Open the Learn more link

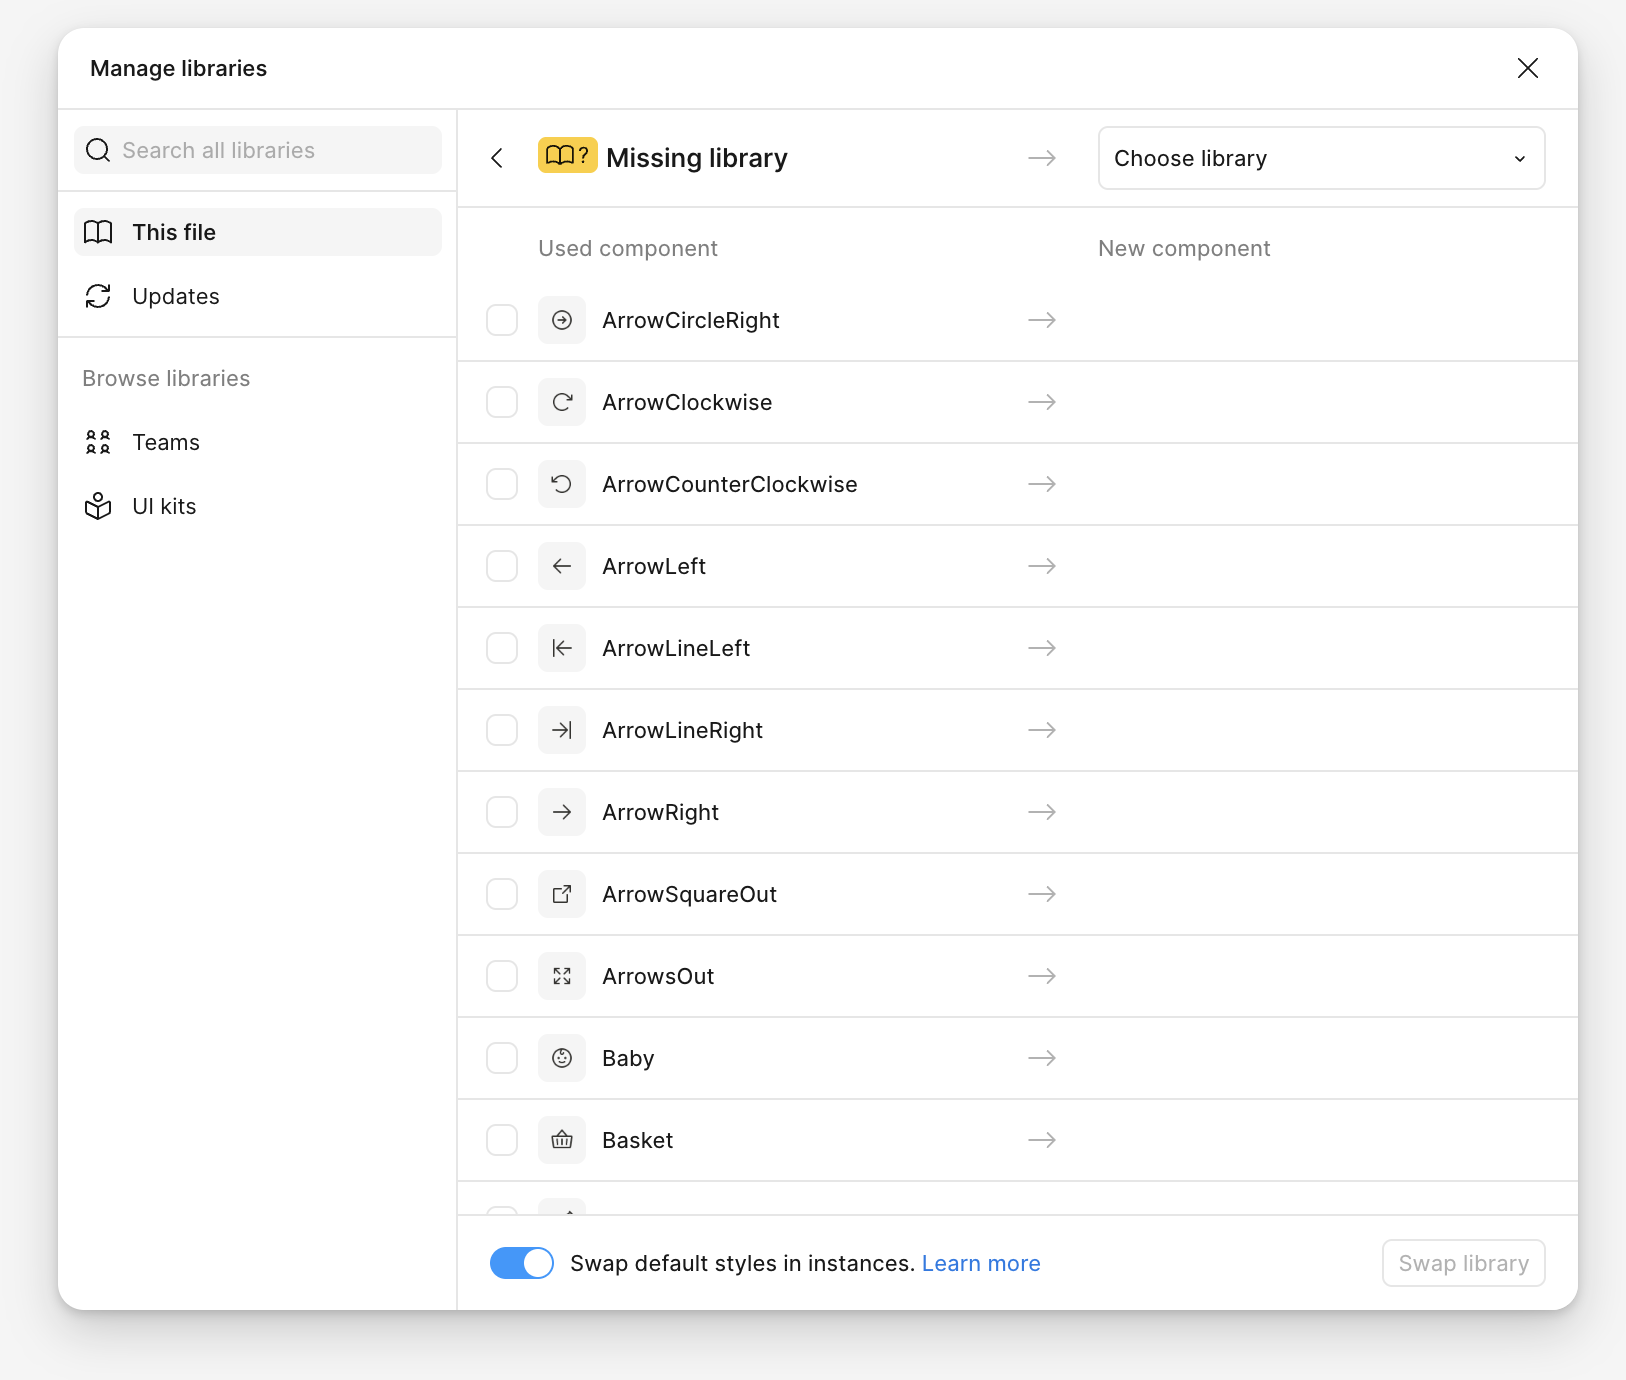click(980, 1263)
